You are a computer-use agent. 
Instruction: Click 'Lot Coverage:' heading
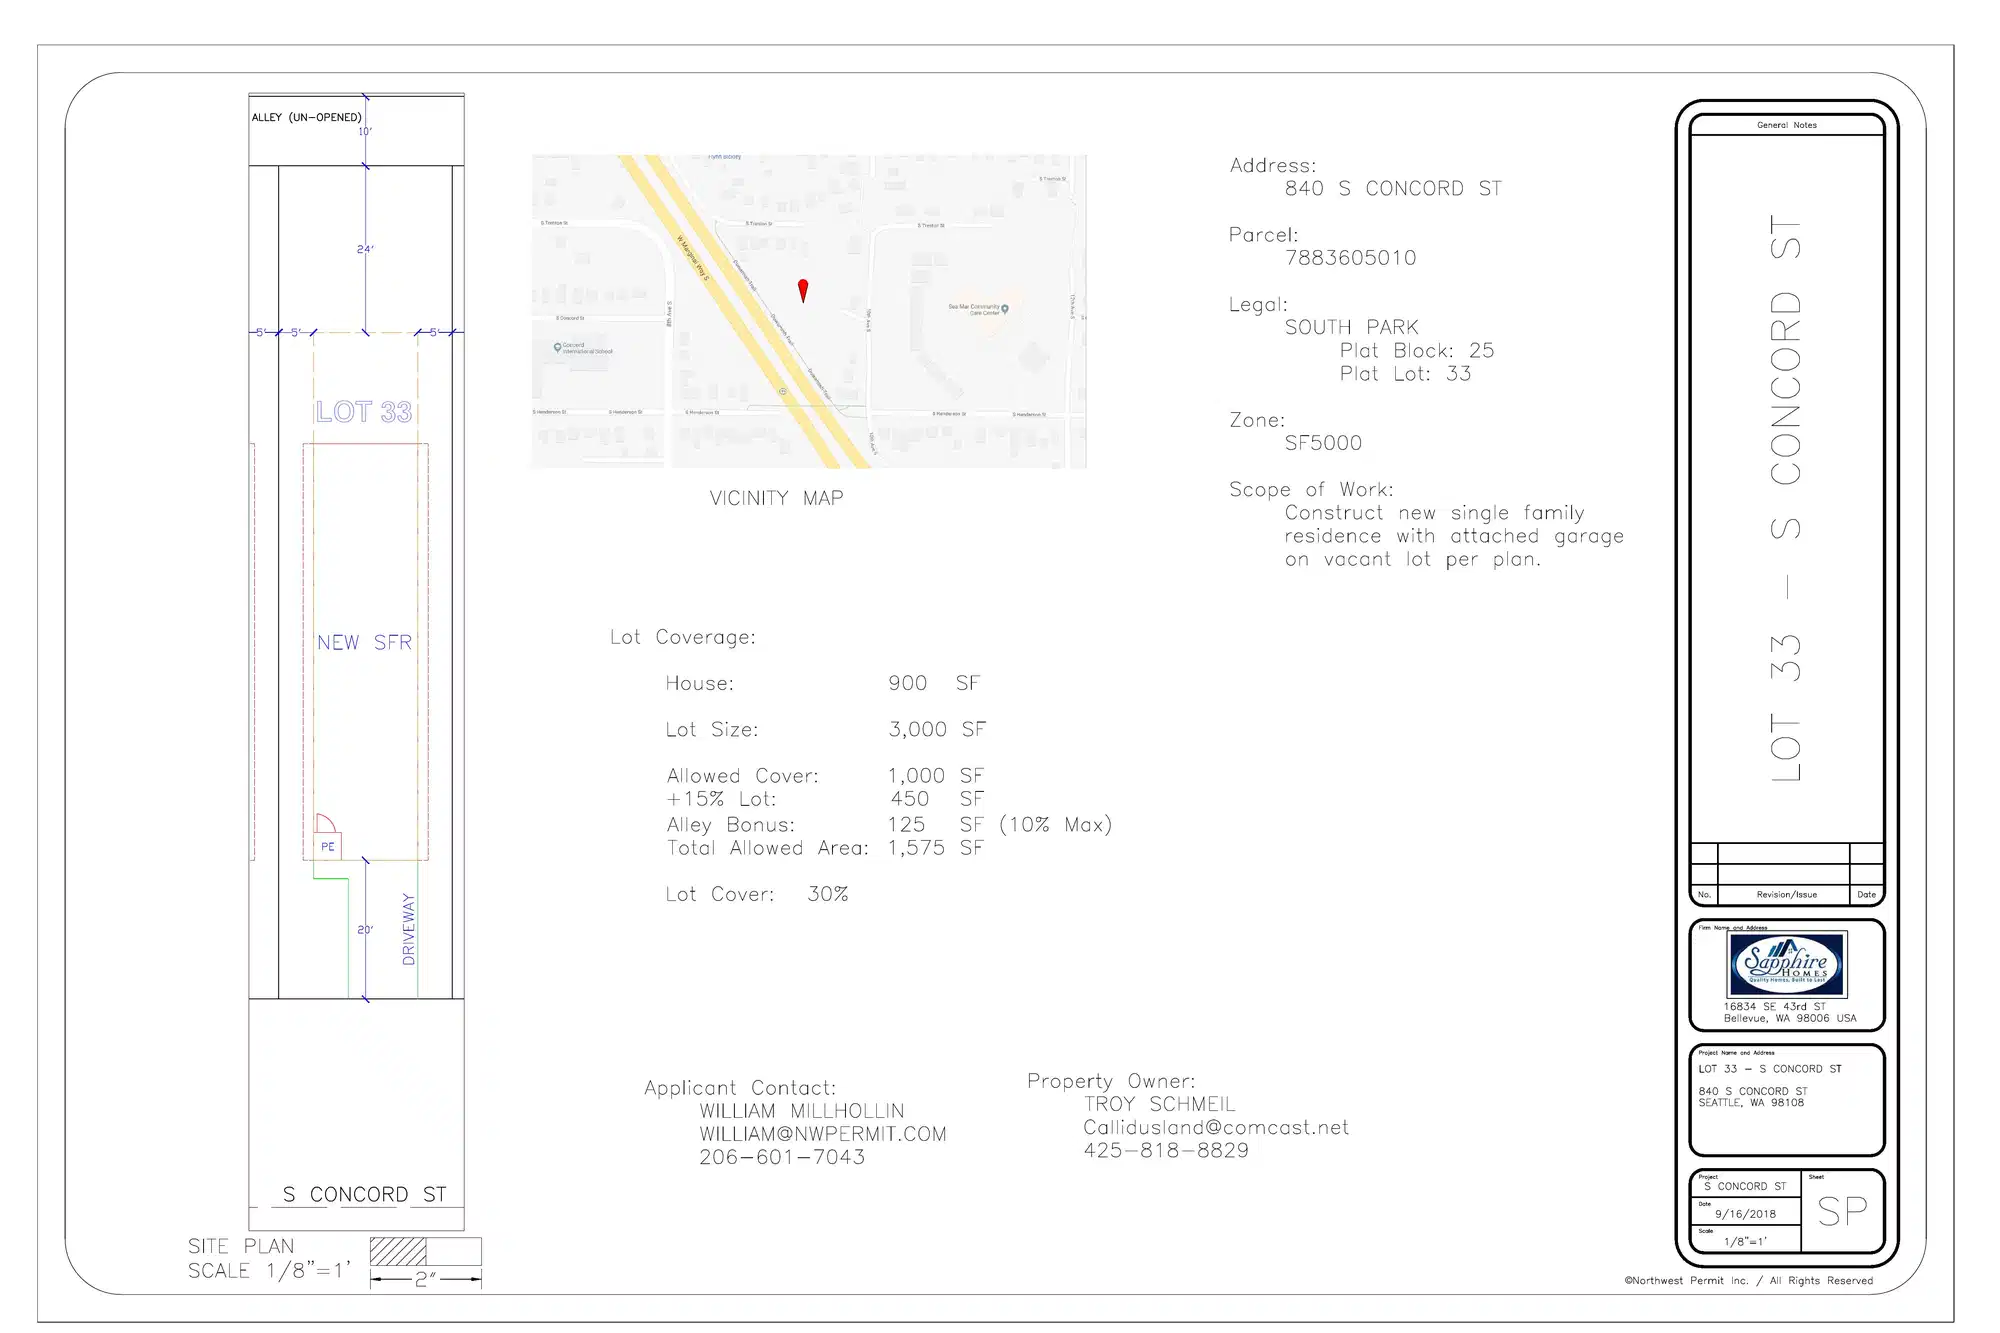click(683, 638)
